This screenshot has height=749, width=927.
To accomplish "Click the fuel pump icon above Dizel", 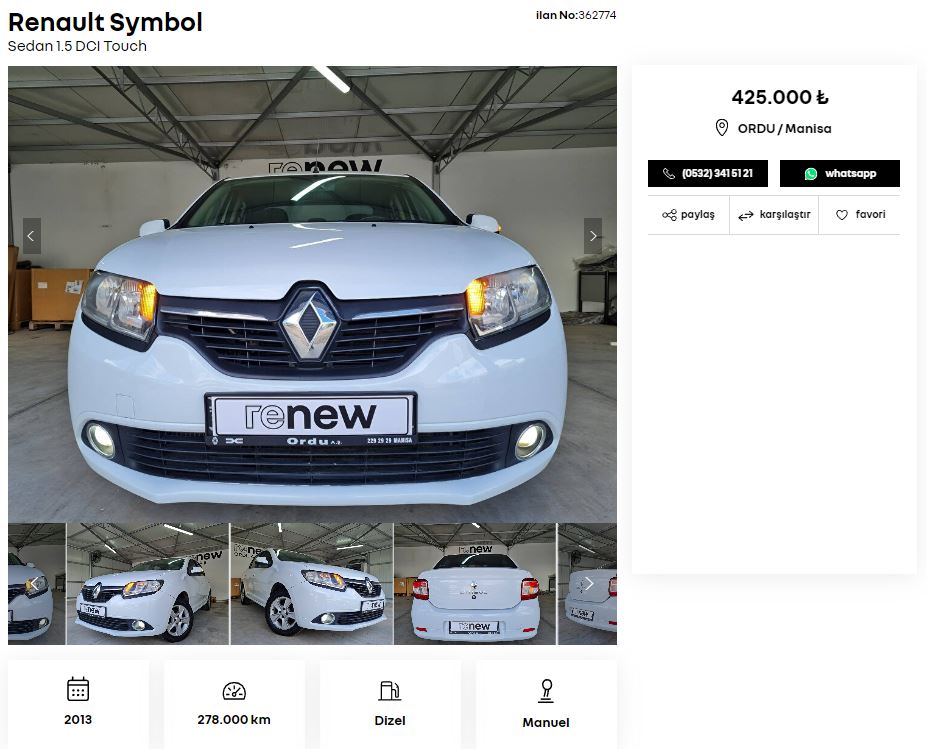I will coord(390,690).
